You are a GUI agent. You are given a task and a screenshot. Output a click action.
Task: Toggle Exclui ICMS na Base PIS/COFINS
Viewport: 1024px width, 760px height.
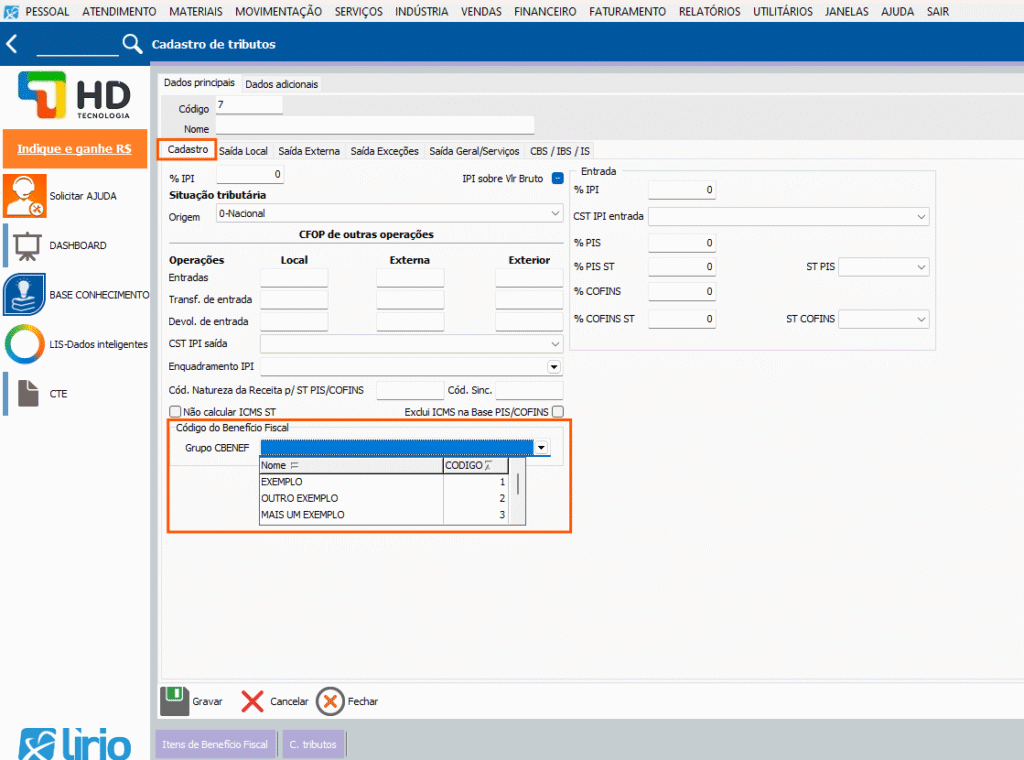pyautogui.click(x=558, y=411)
